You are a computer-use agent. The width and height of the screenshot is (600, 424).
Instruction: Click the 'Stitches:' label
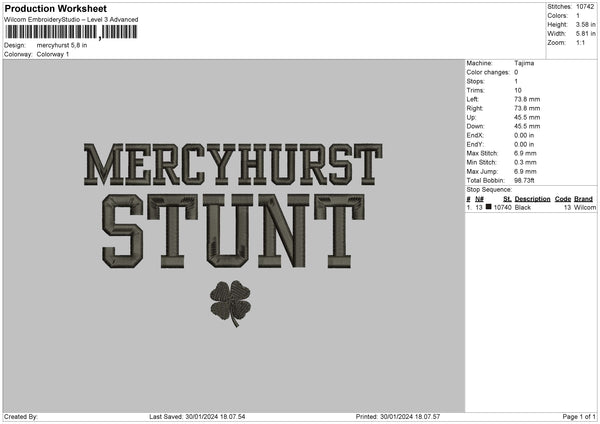coord(559,7)
